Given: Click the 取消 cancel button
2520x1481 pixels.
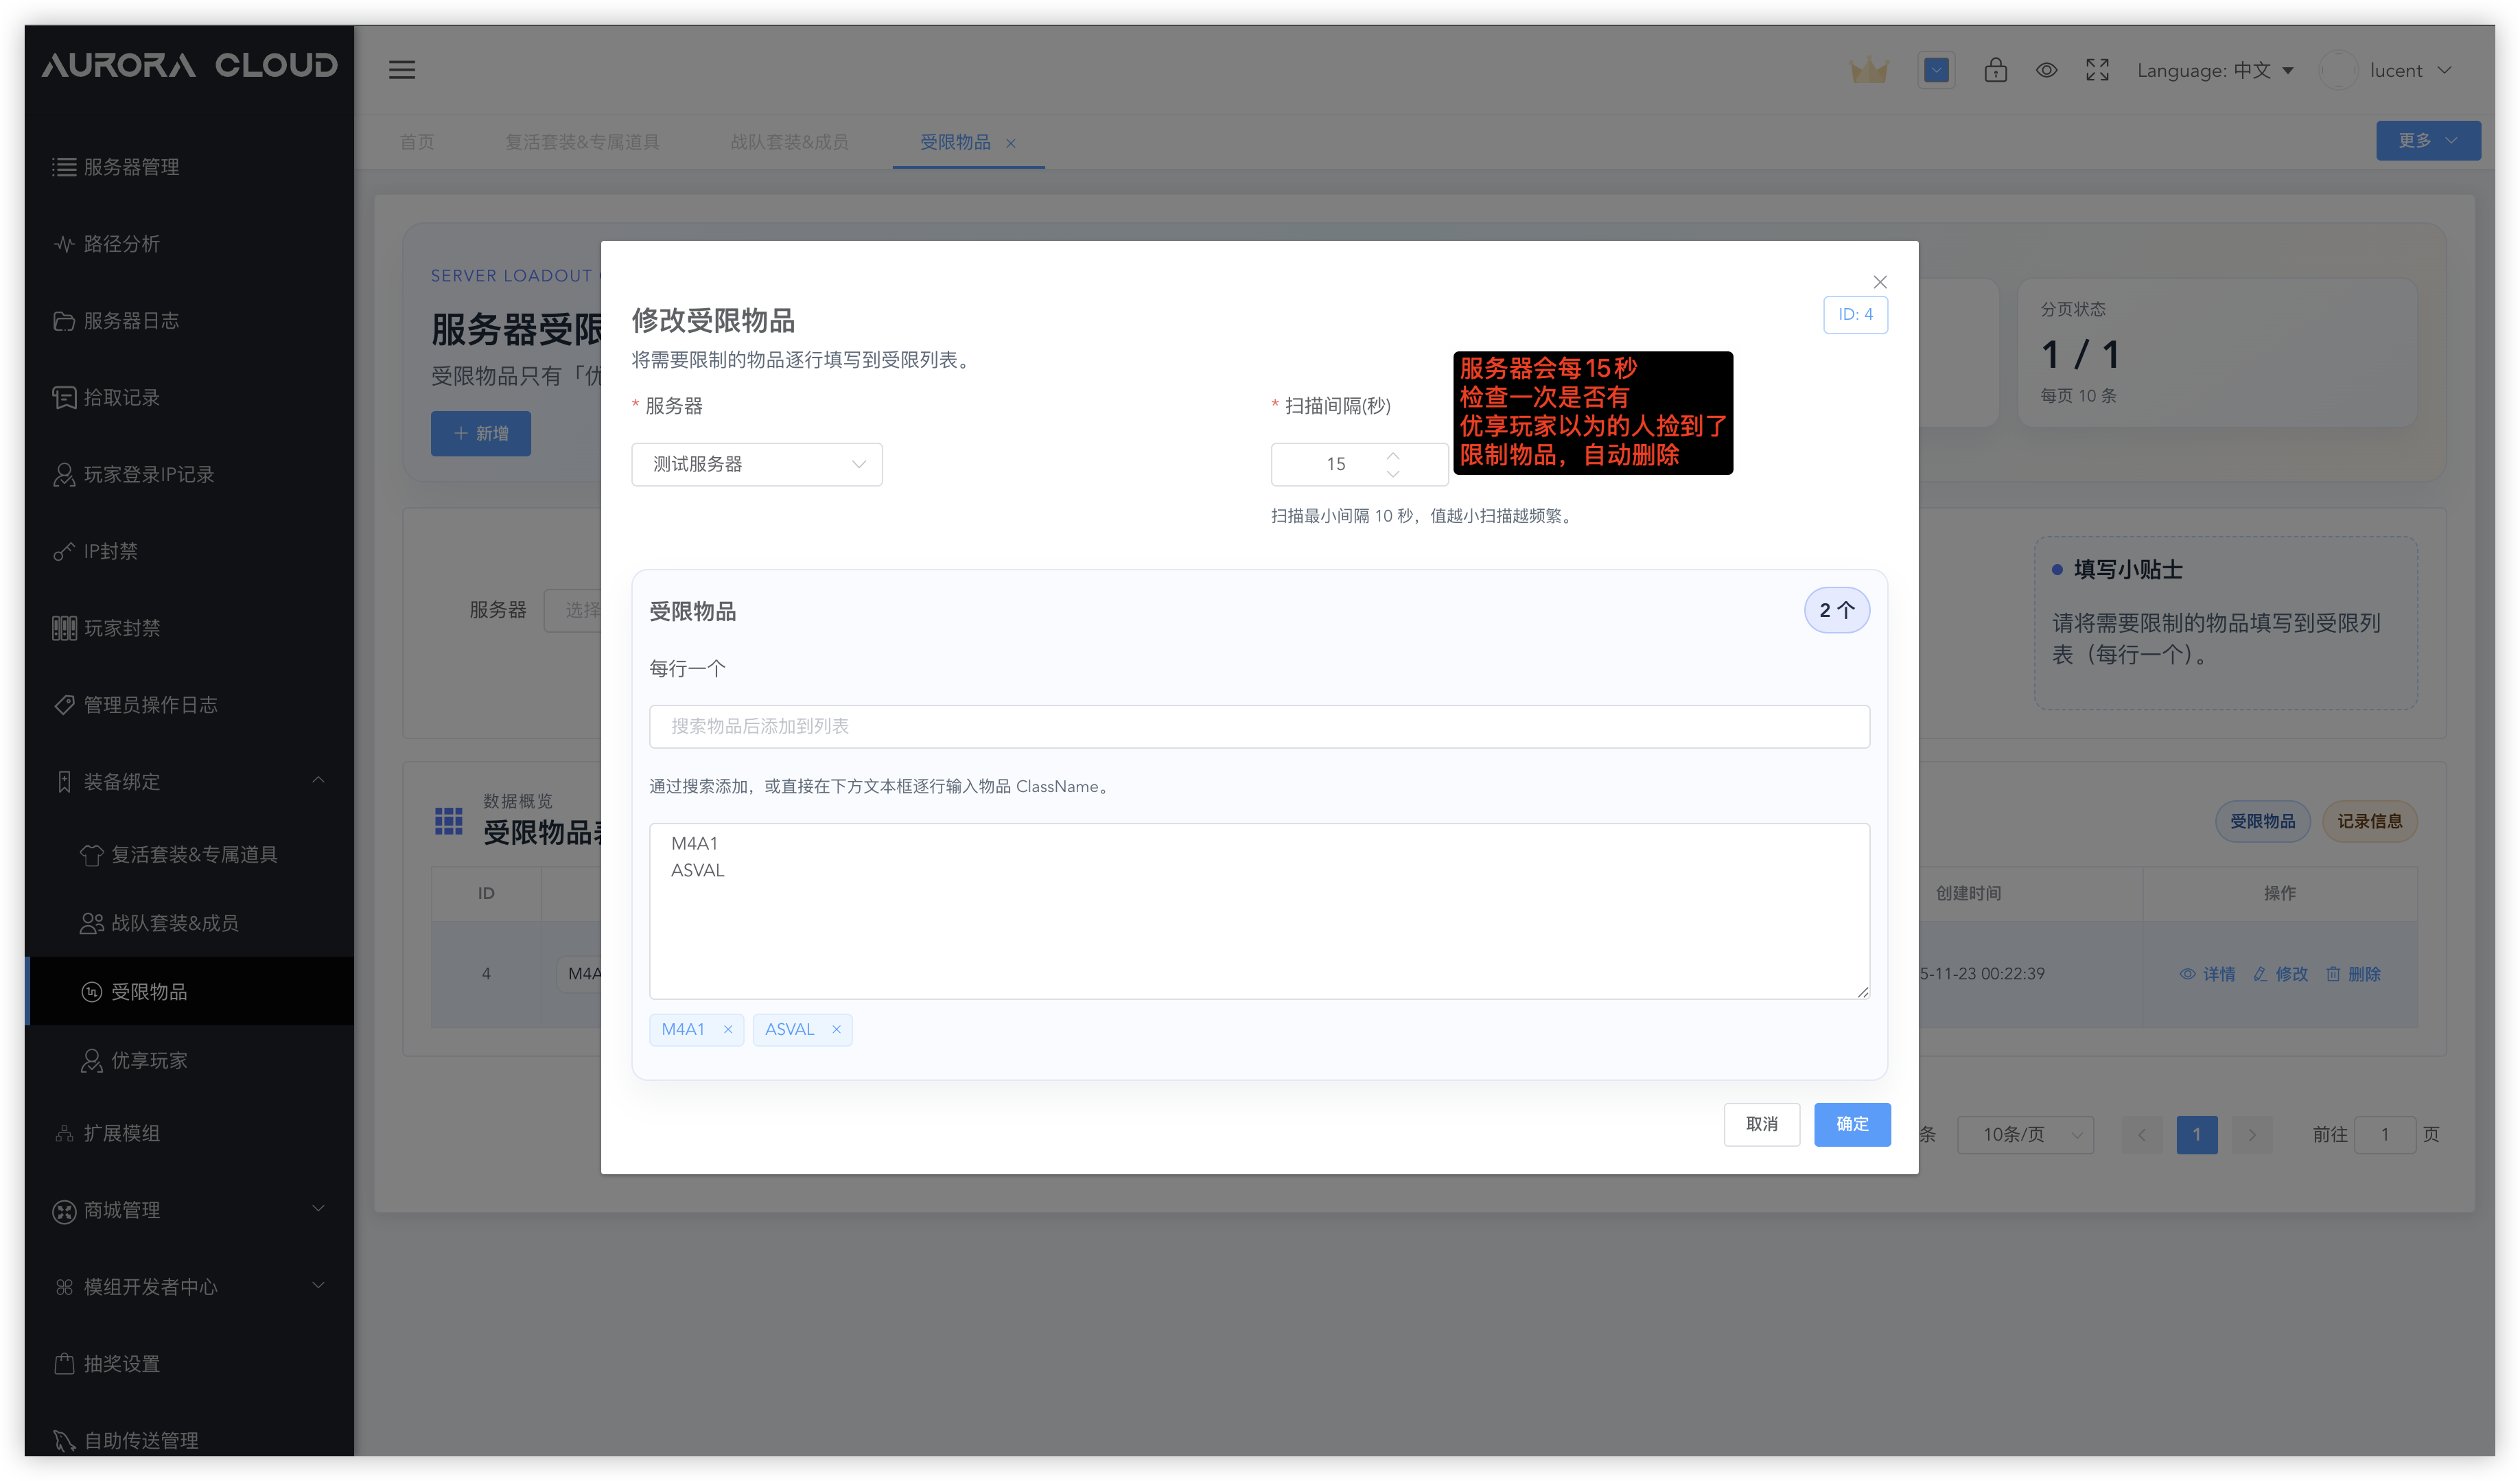Looking at the screenshot, I should tap(1761, 1124).
